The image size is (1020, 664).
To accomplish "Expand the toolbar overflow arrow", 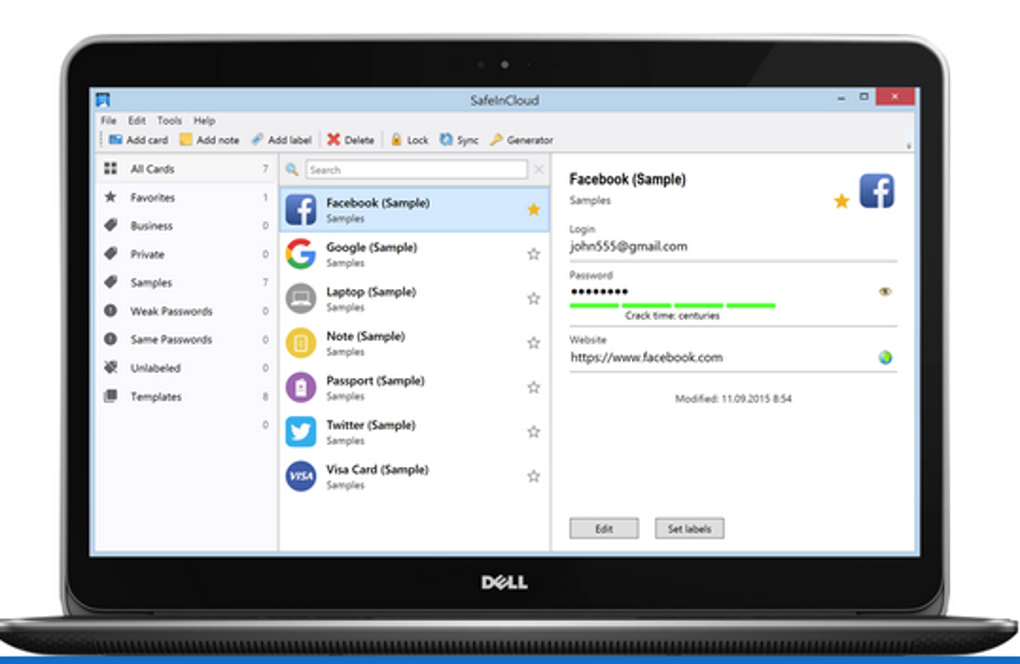I will (909, 146).
